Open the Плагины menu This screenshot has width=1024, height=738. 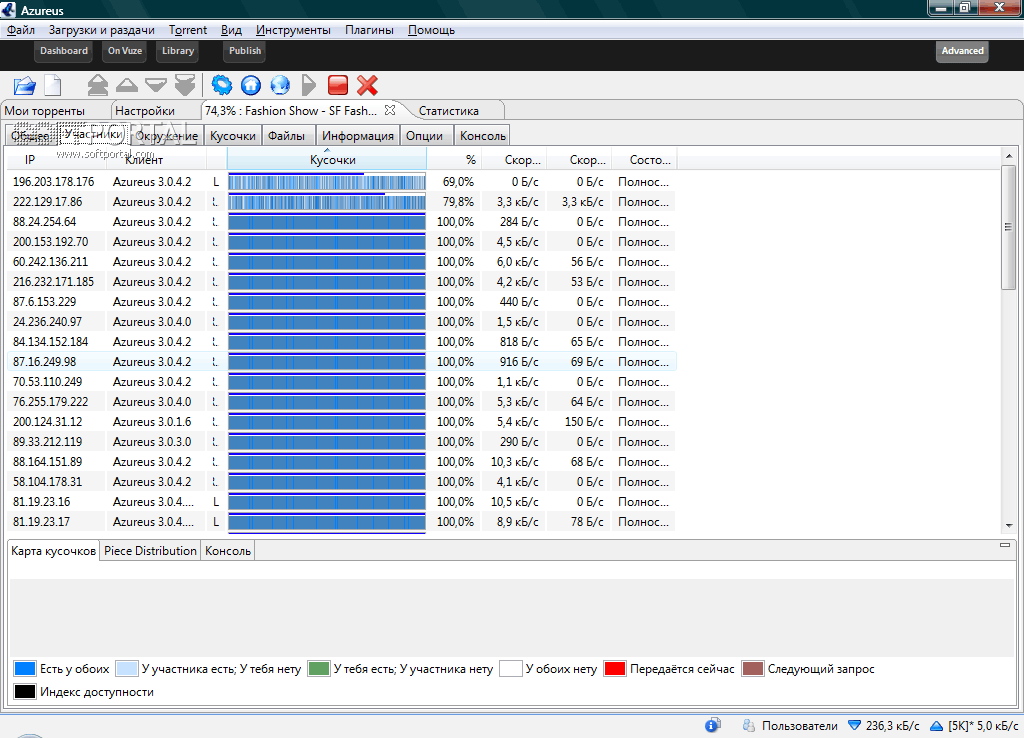(x=370, y=30)
